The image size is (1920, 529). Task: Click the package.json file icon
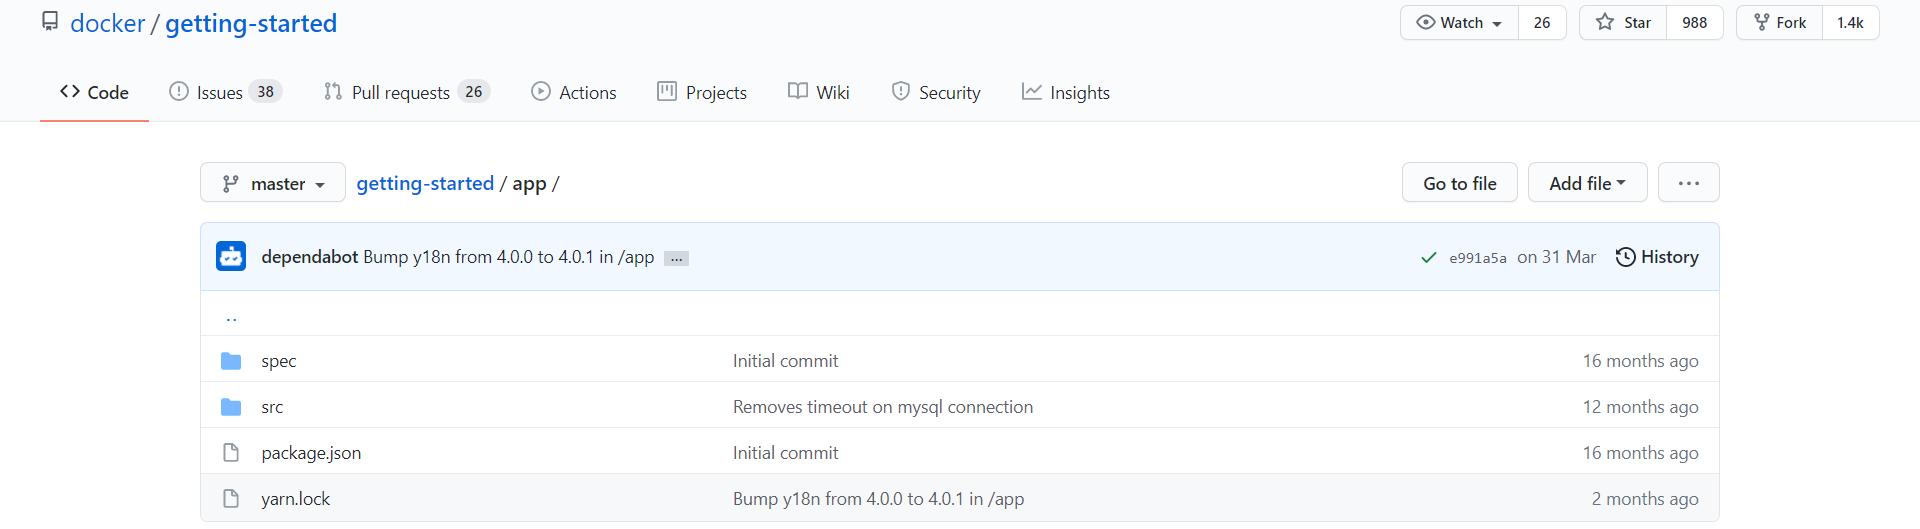point(231,453)
